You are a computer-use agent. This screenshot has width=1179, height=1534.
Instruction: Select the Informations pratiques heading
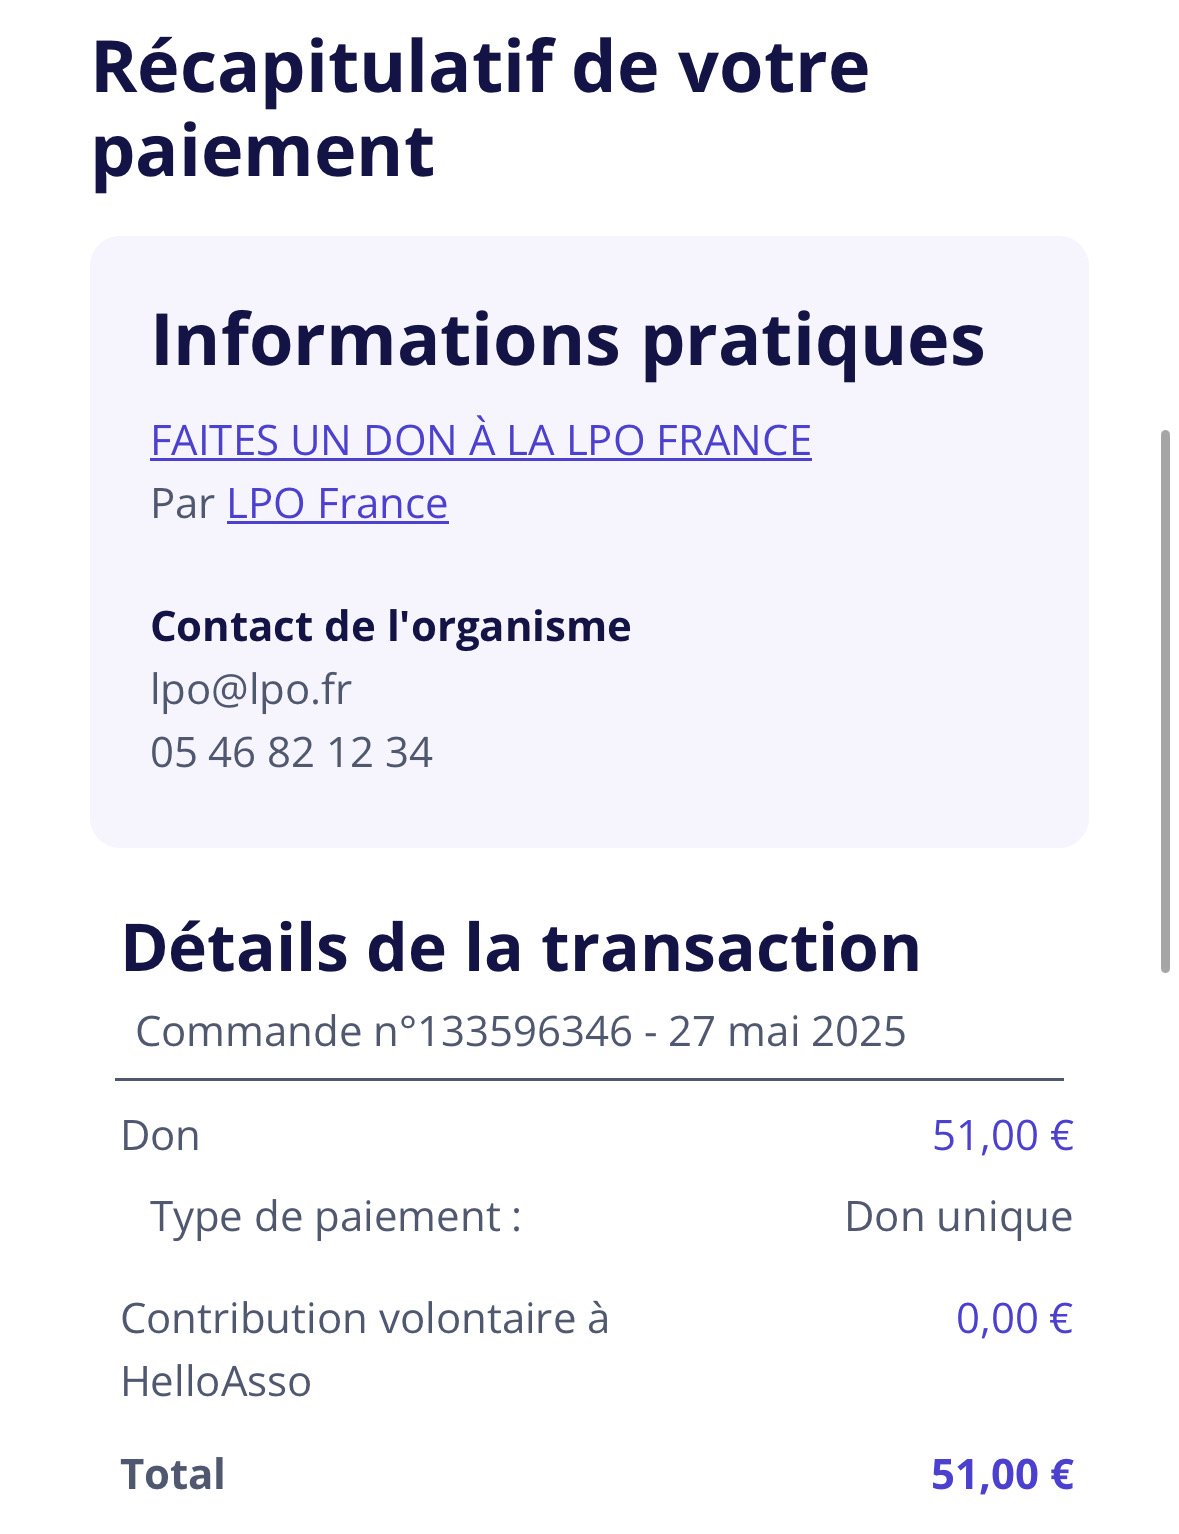pos(567,340)
